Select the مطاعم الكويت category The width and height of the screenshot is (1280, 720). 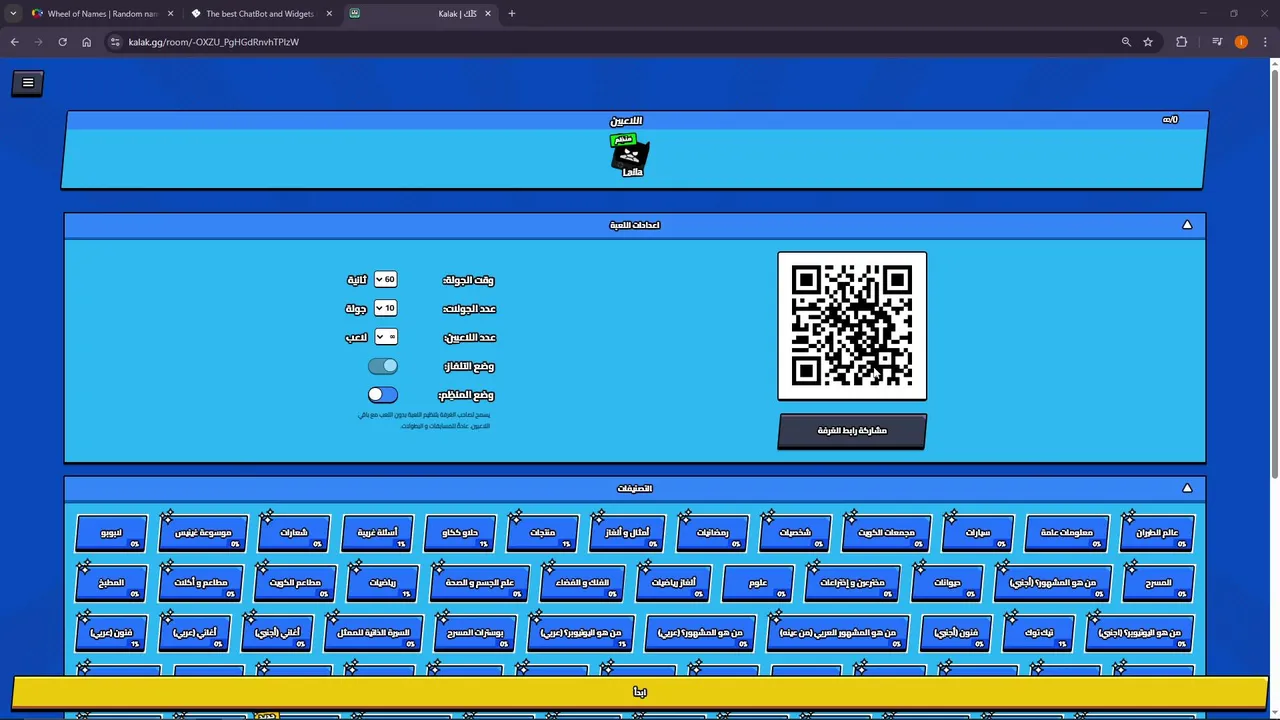295,583
